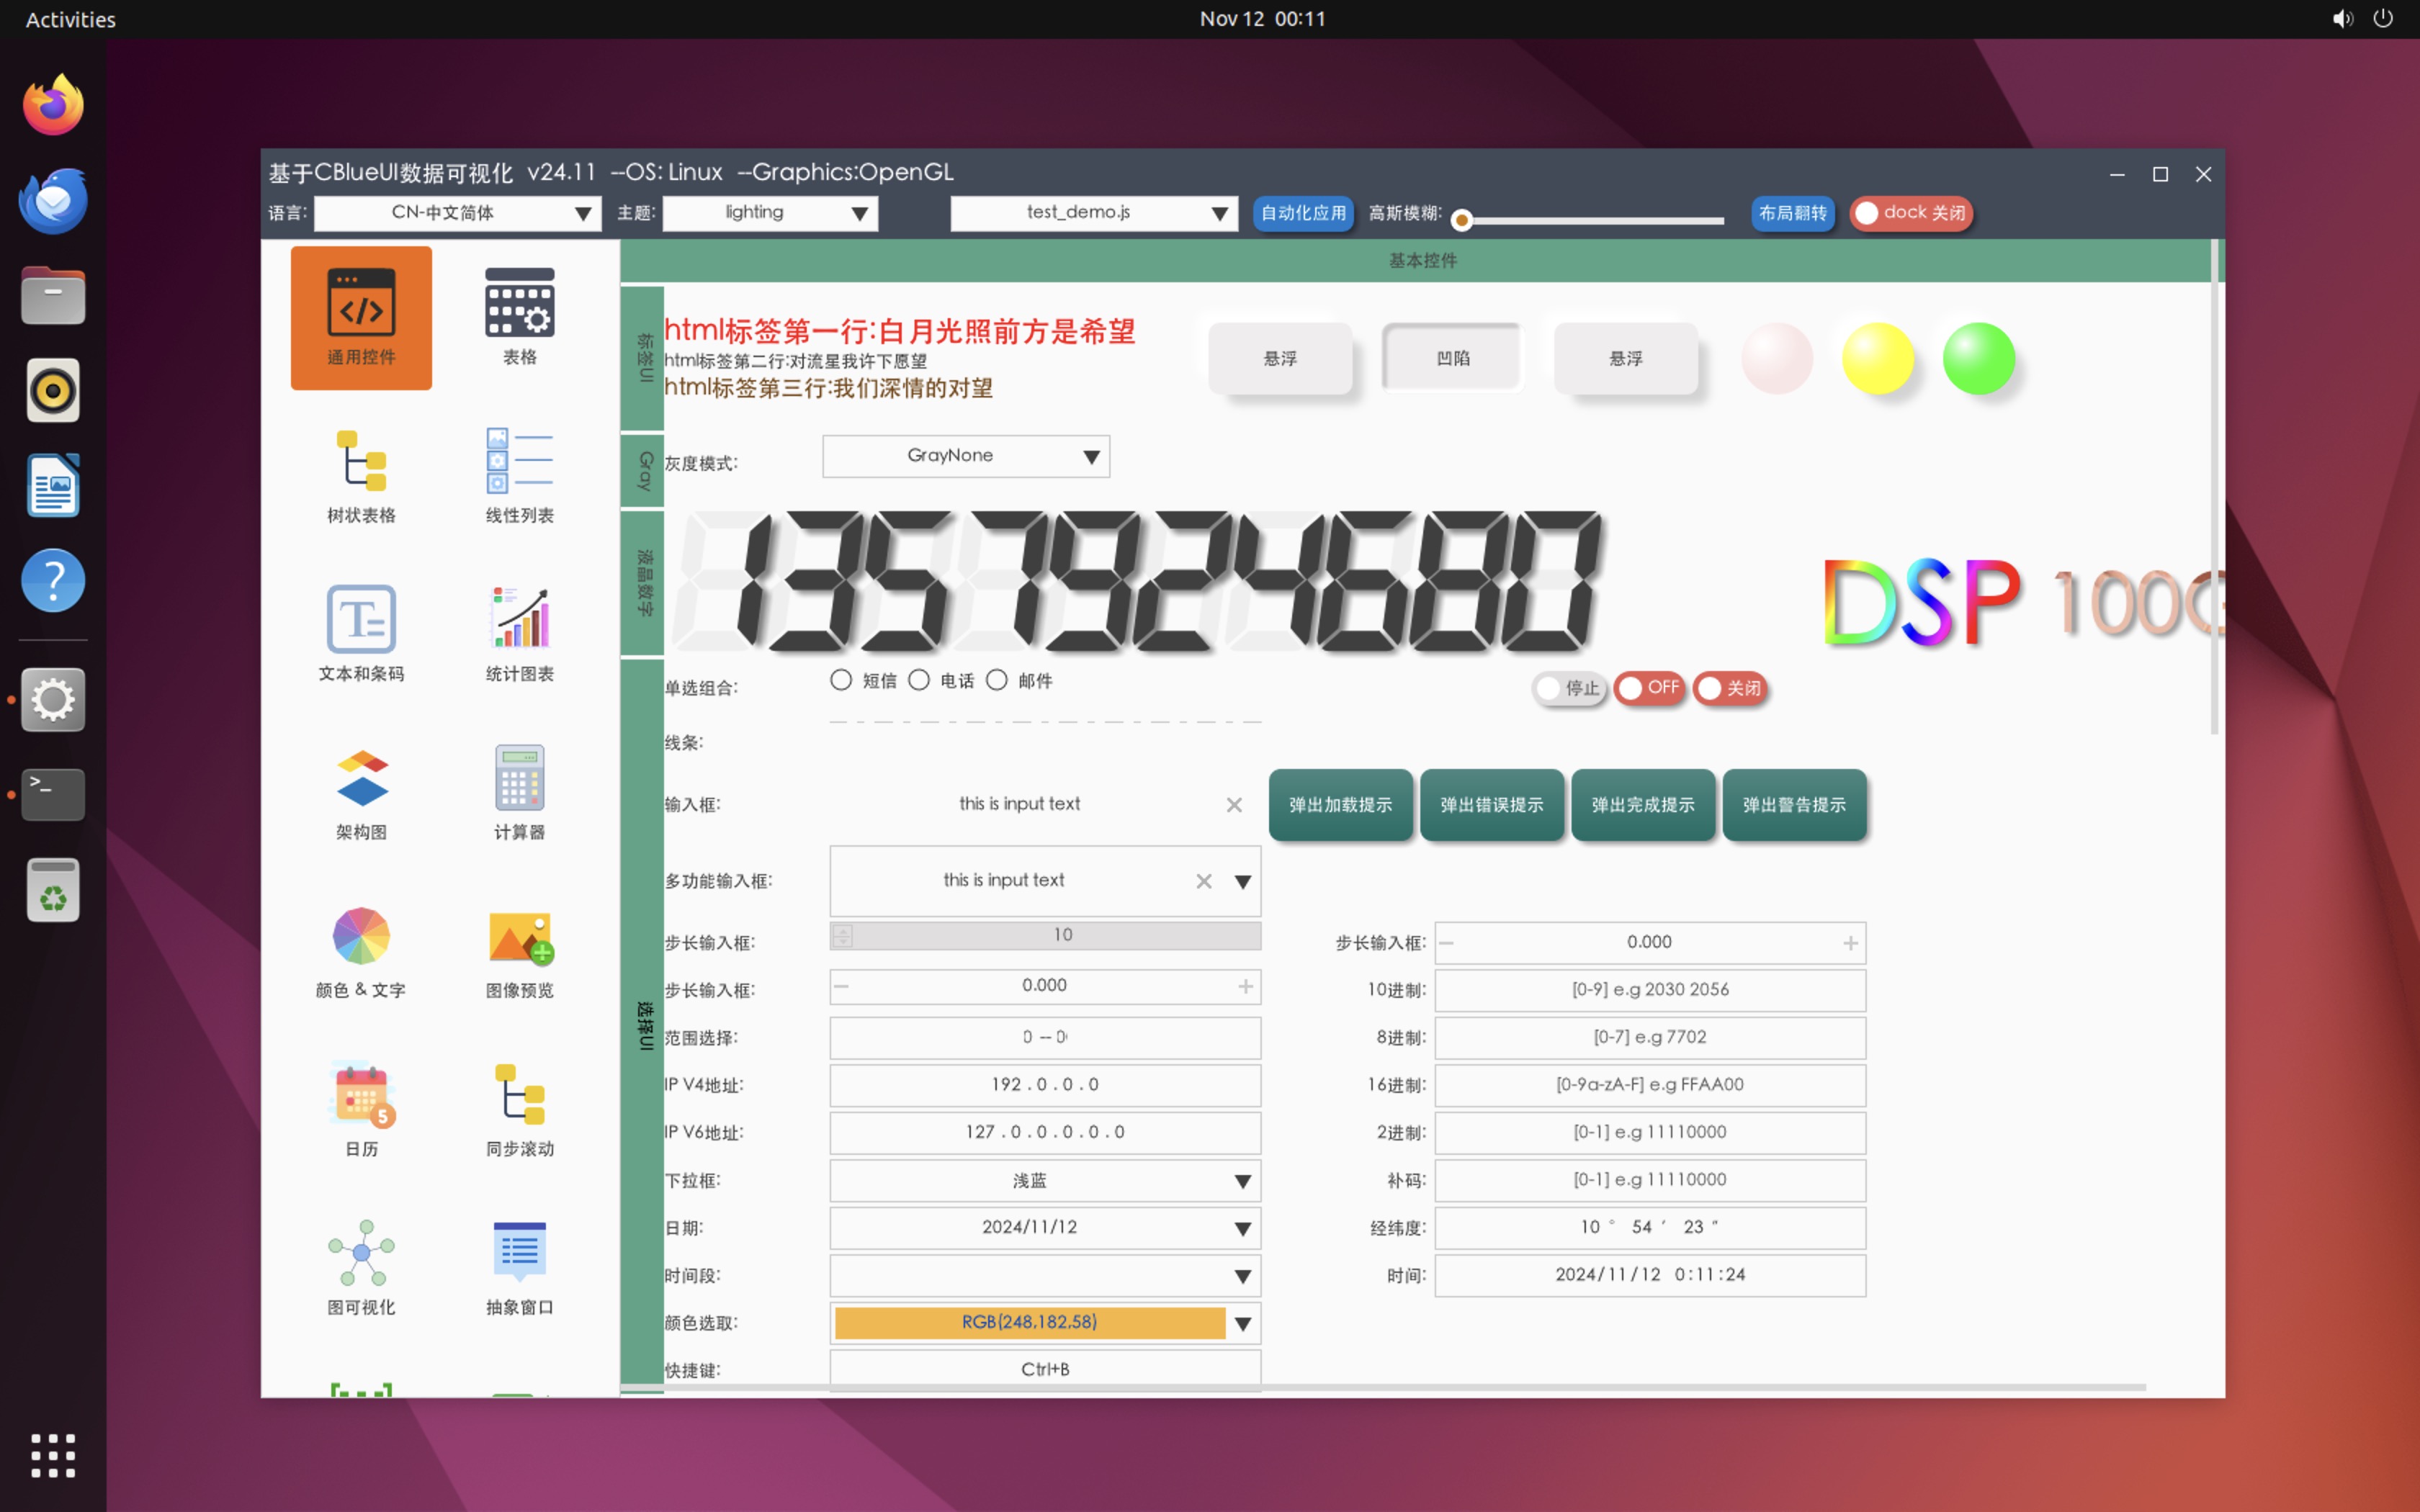This screenshot has width=2420, height=1512.
Task: Open the 图可视化 graph icon
Action: coord(361,1265)
